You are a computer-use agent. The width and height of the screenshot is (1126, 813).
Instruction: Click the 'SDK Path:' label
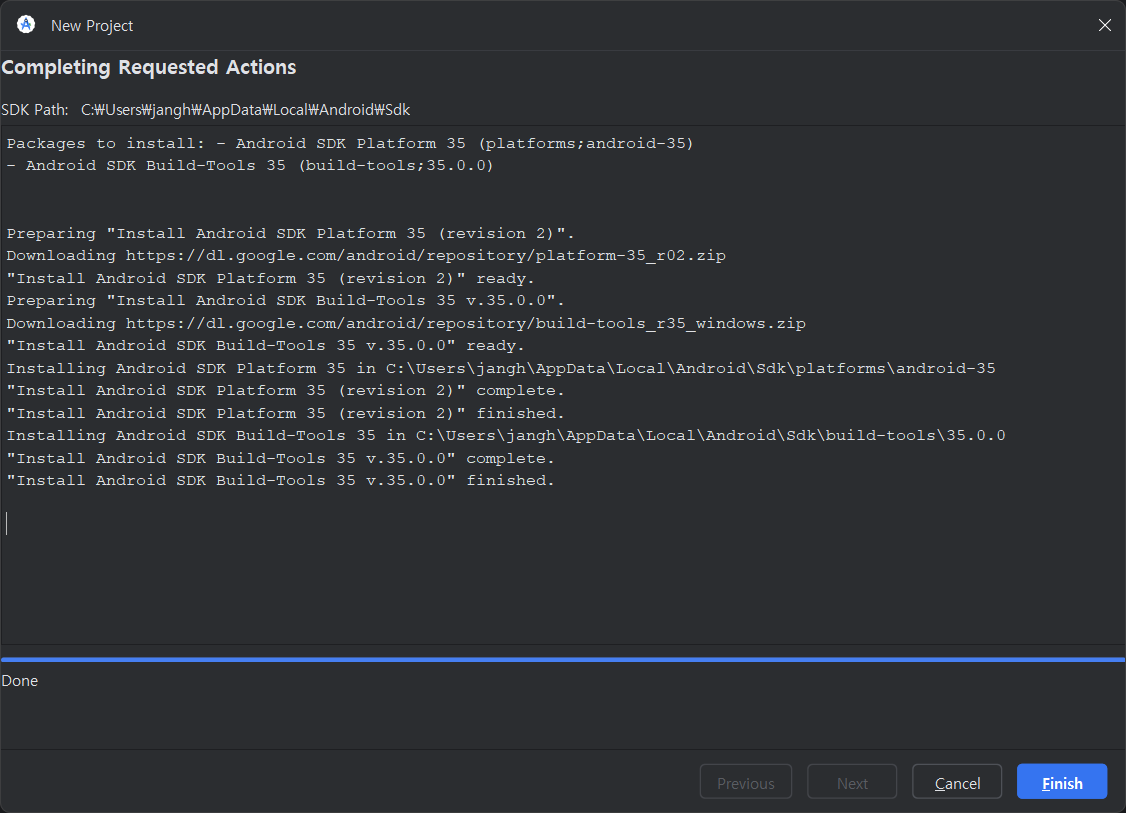coord(35,110)
